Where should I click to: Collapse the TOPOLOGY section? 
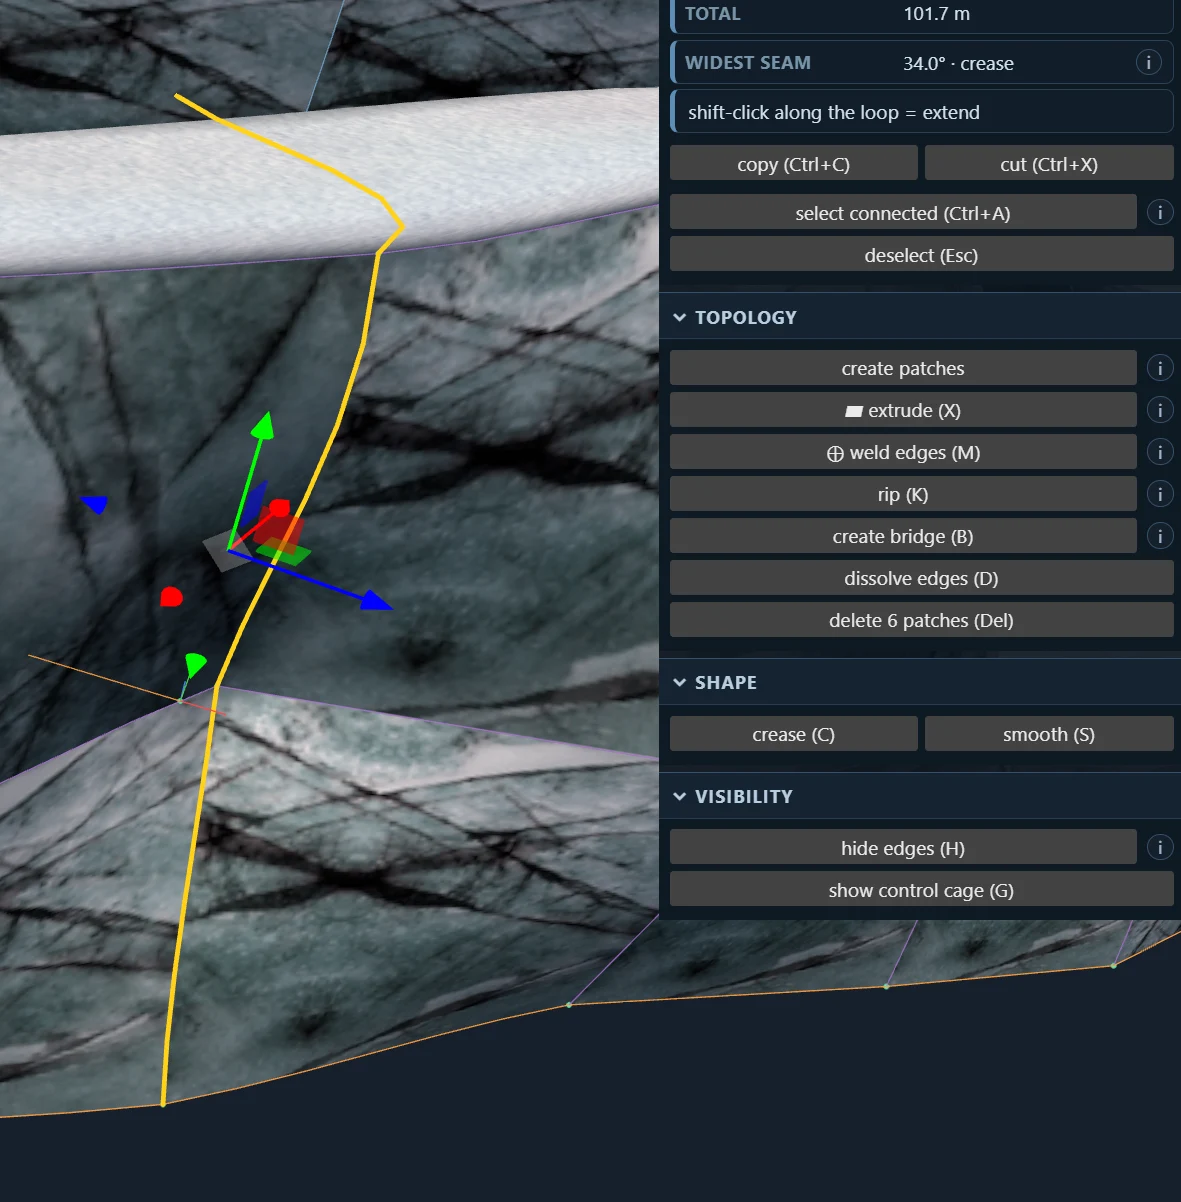[x=680, y=317]
